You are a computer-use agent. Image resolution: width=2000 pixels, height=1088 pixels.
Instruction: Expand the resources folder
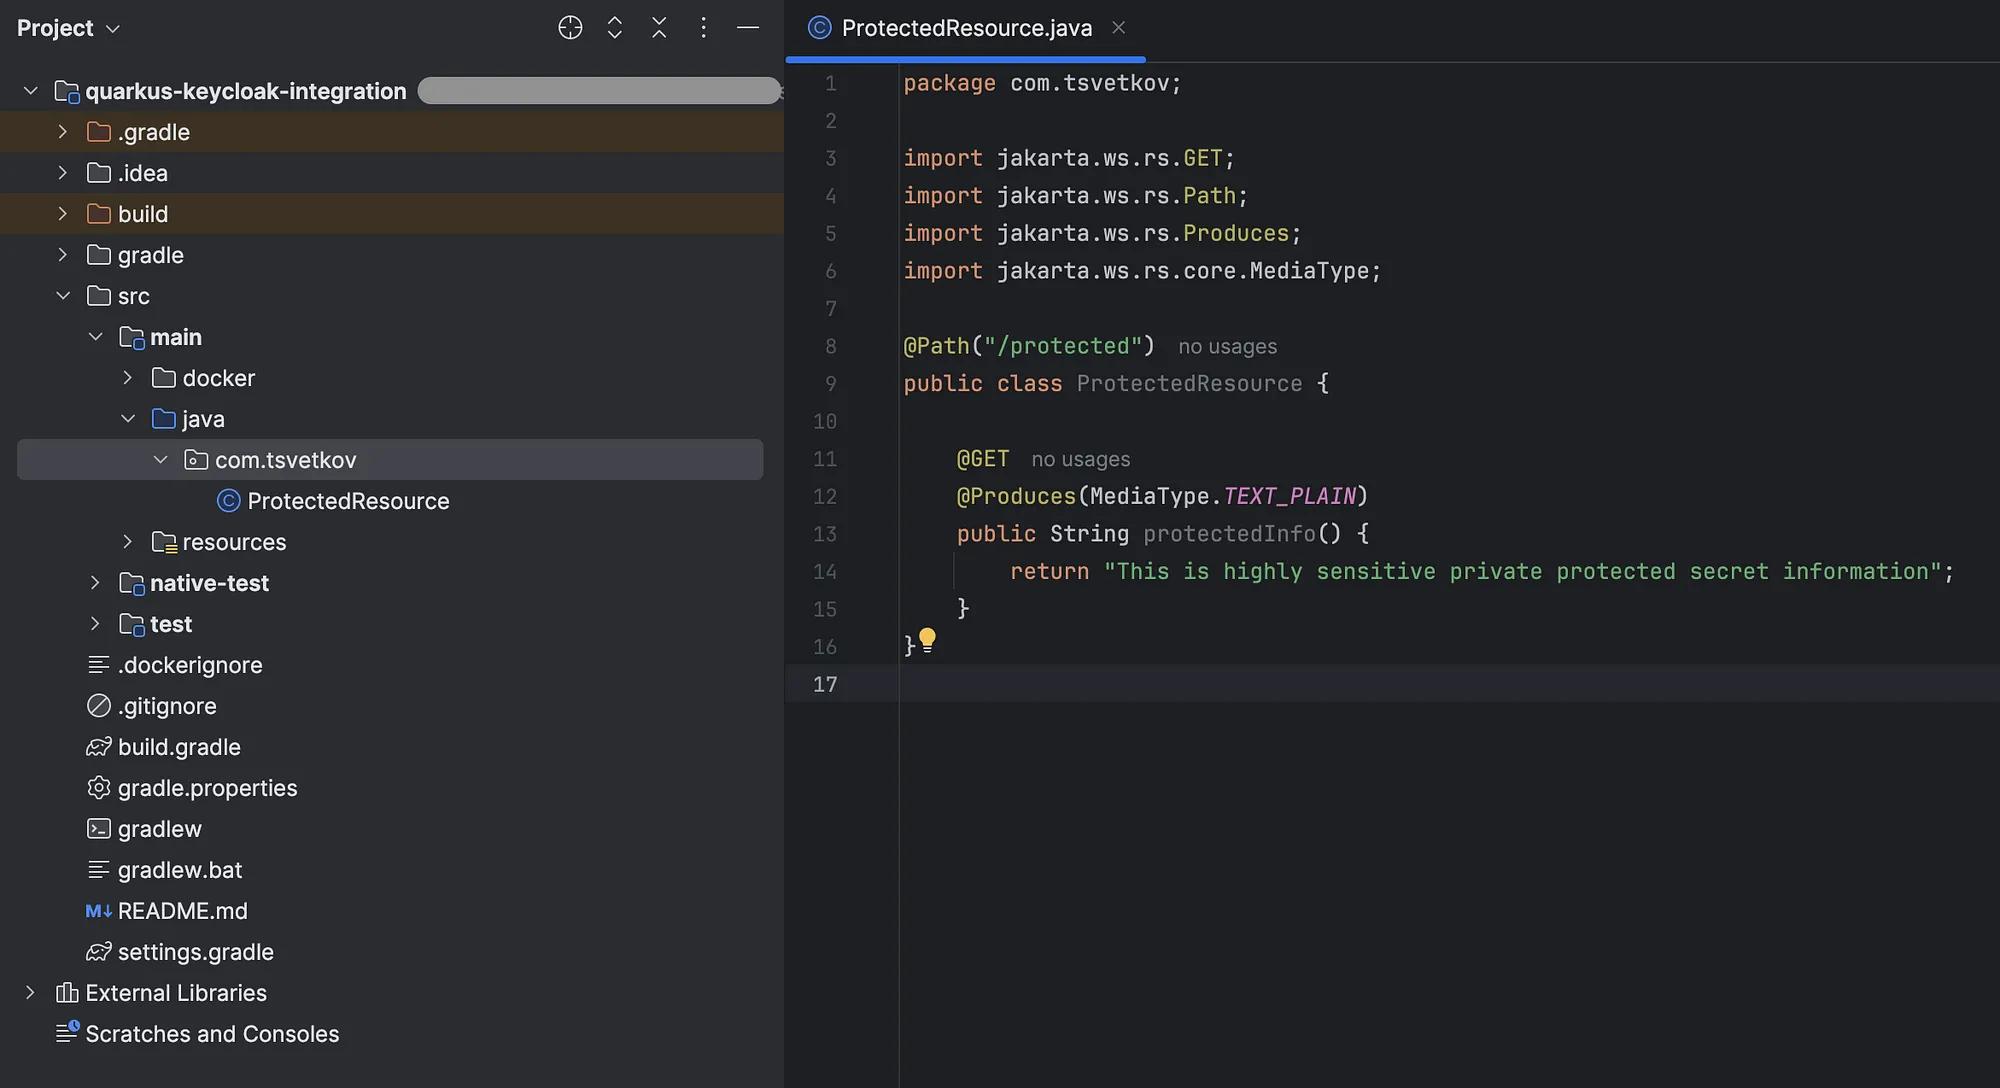[x=128, y=542]
